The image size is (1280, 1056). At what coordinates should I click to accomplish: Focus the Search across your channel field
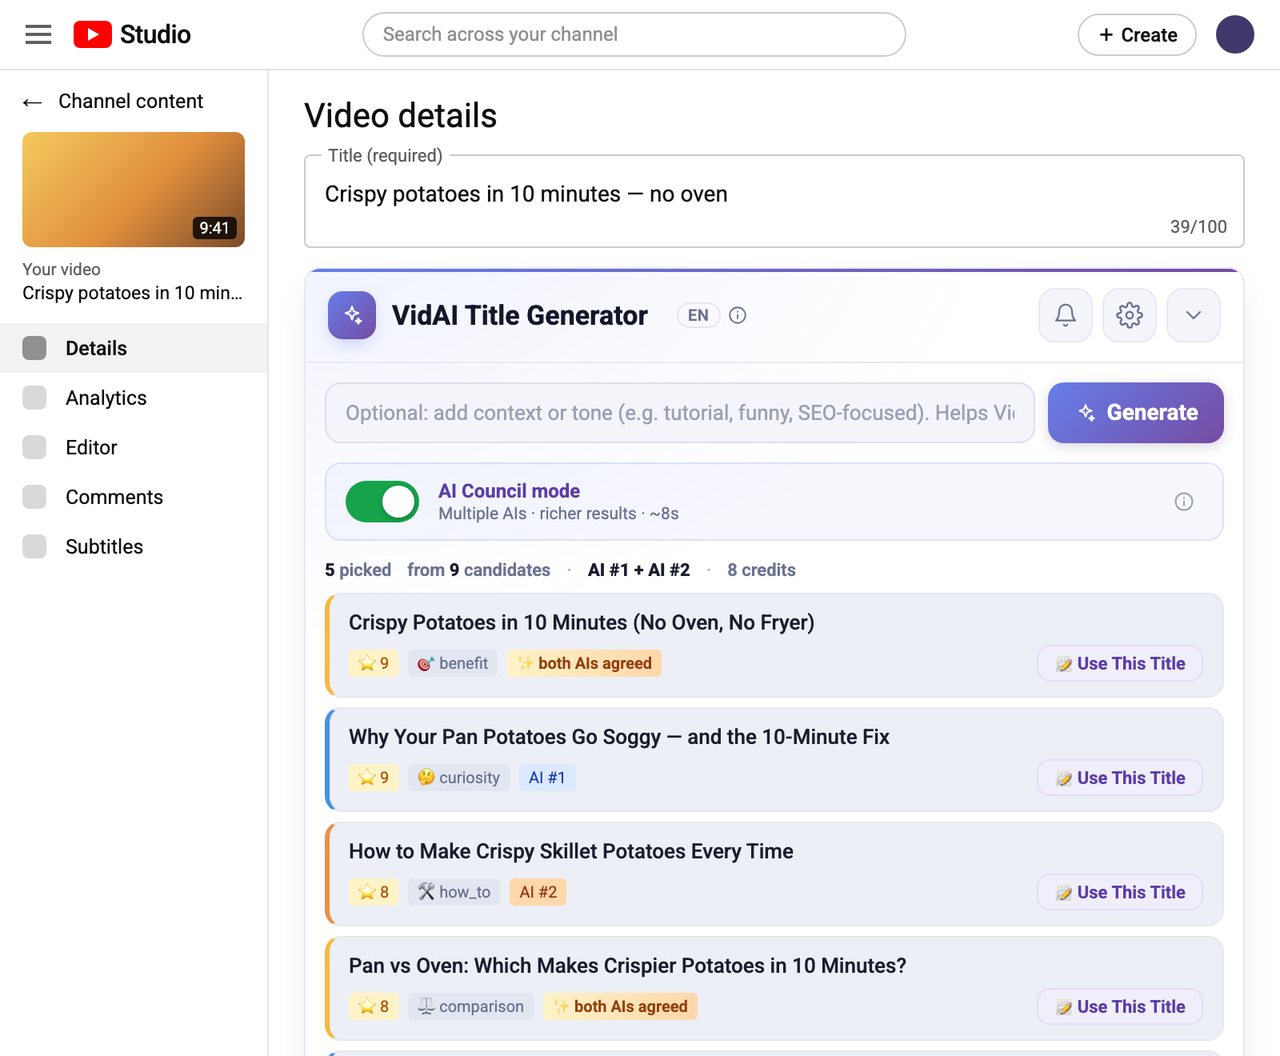(634, 35)
